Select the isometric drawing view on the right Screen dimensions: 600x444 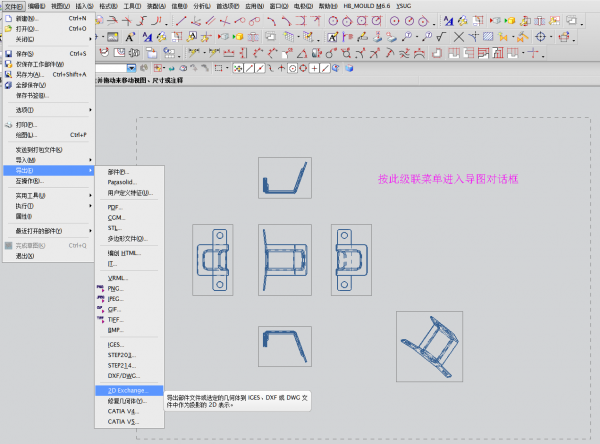(429, 346)
